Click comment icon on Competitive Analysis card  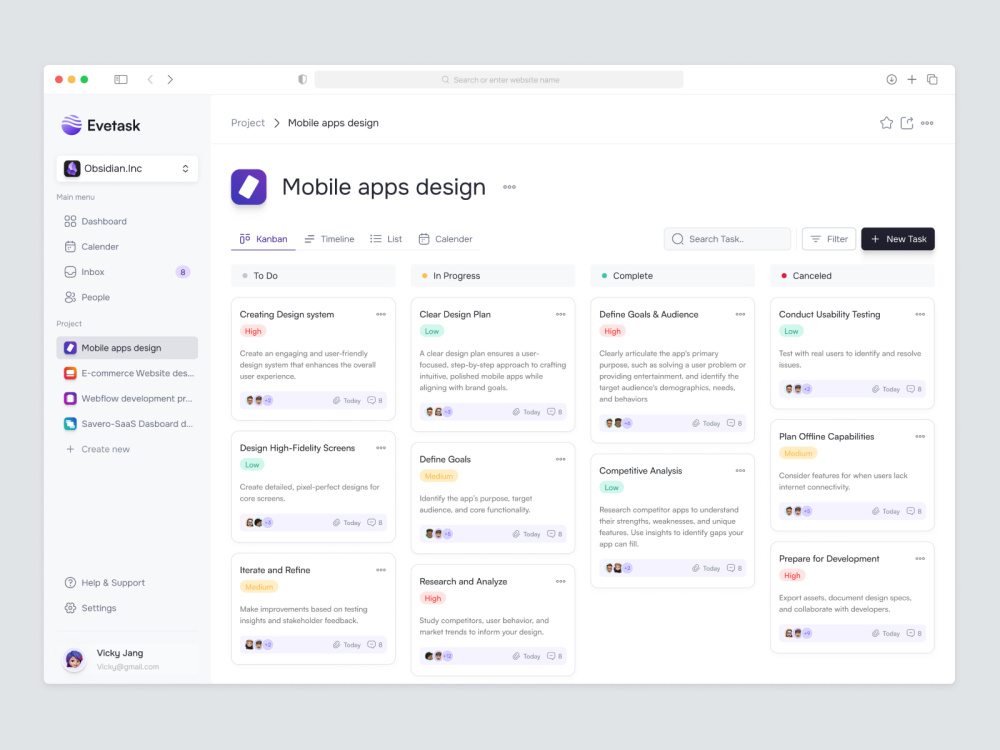731,568
